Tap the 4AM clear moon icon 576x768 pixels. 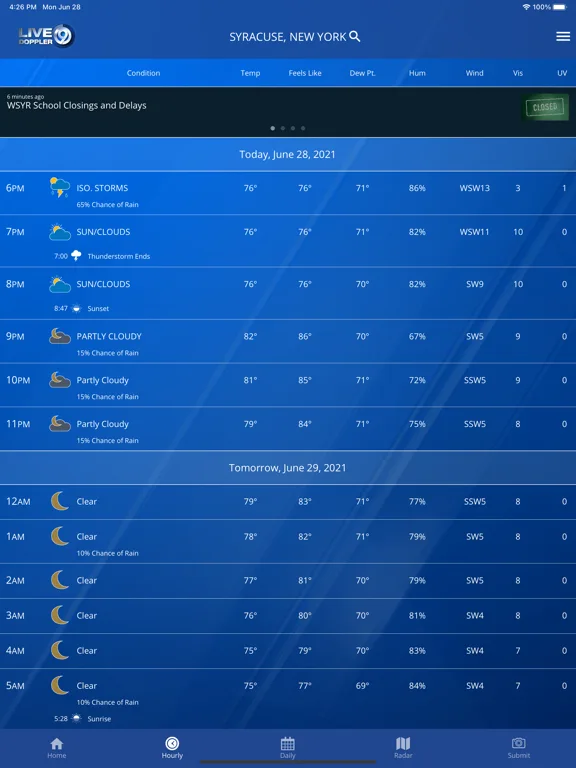coord(60,650)
